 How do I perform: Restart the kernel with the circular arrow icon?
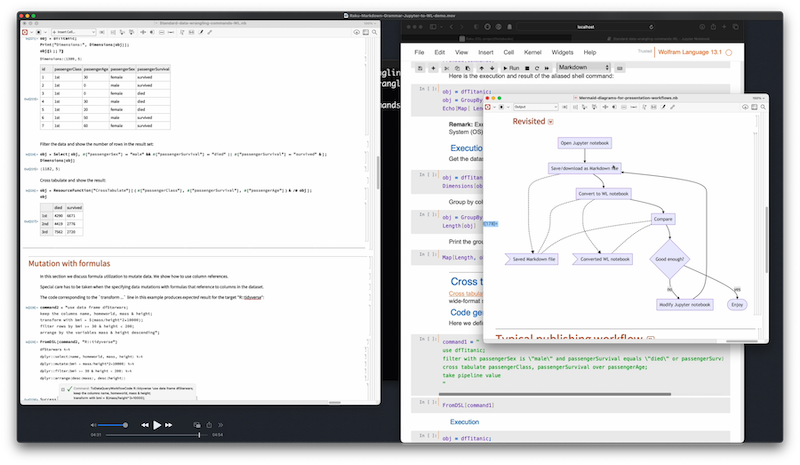(537, 68)
